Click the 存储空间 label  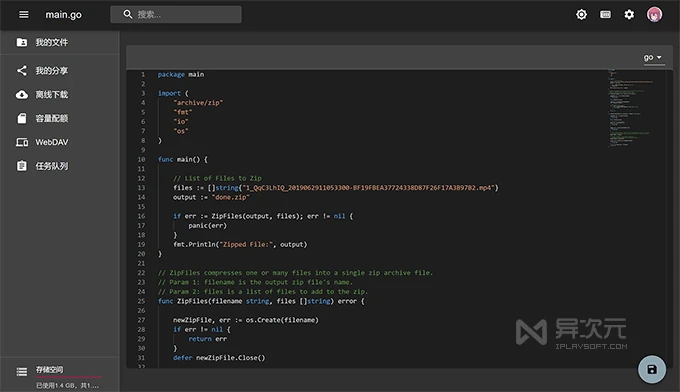(x=49, y=369)
